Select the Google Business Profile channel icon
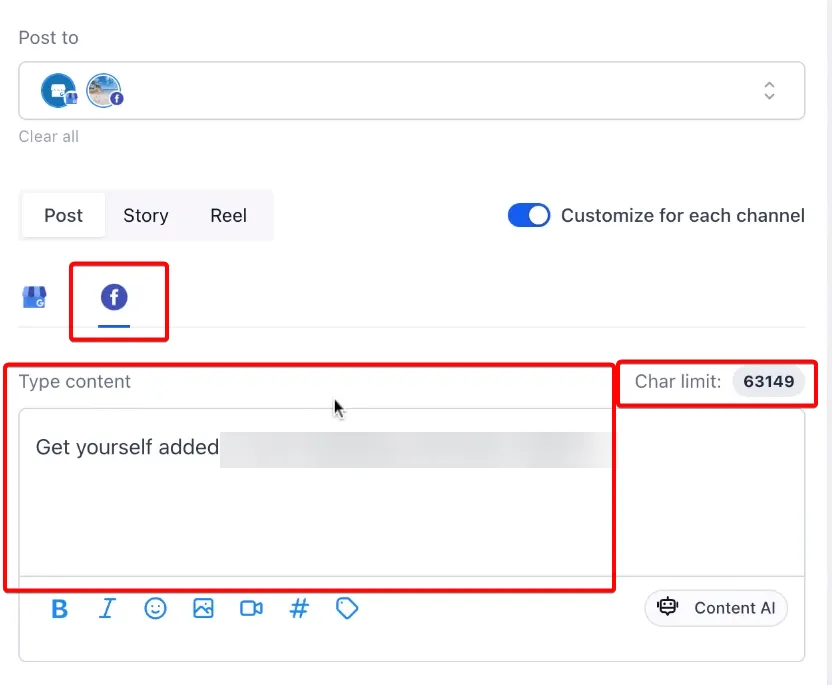This screenshot has width=832, height=685. pos(34,297)
